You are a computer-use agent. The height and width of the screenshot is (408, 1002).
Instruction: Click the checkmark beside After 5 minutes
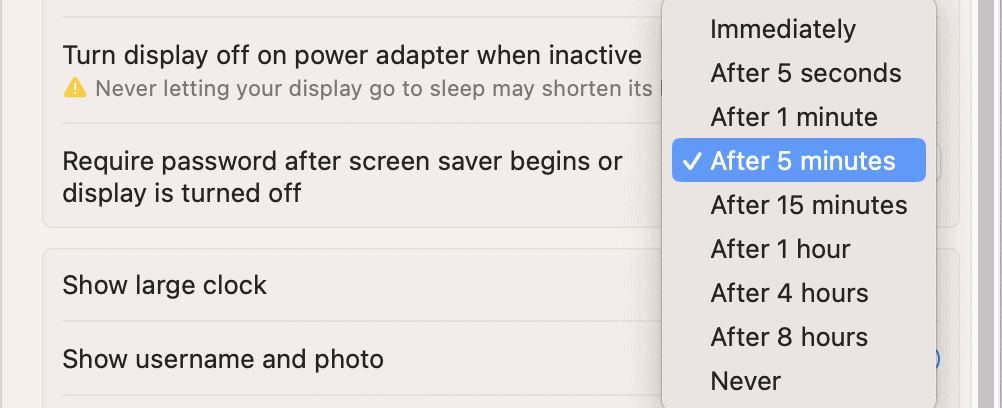point(691,161)
